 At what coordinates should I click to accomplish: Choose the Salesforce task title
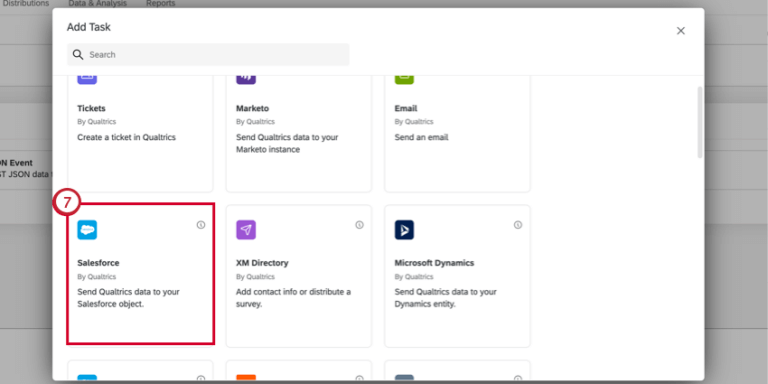[98, 263]
